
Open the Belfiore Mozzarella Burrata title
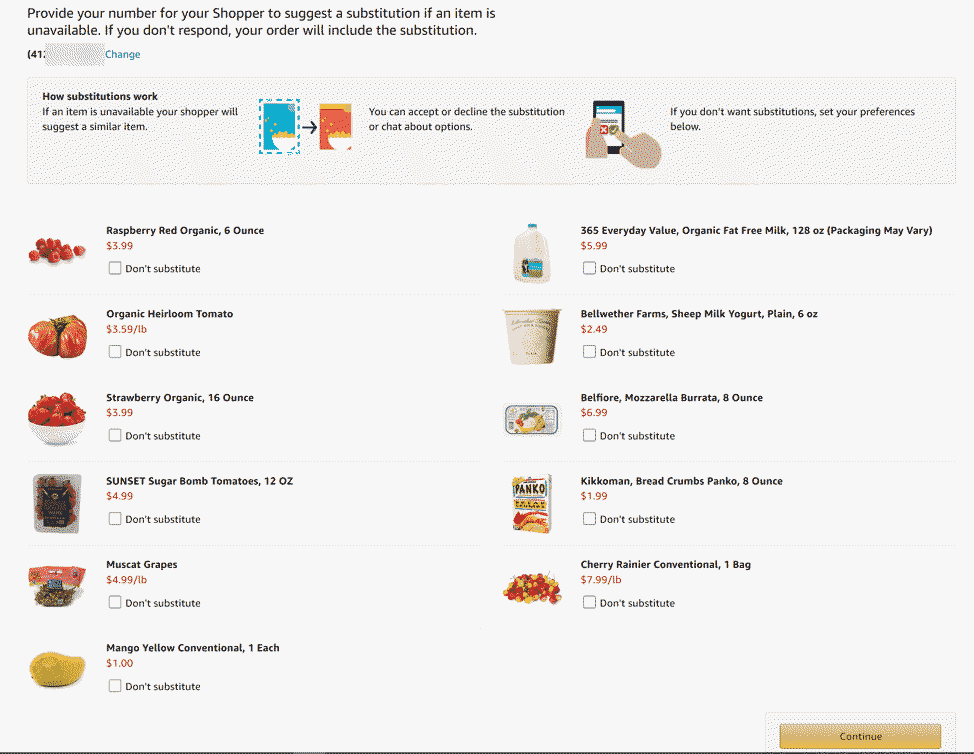tap(671, 398)
